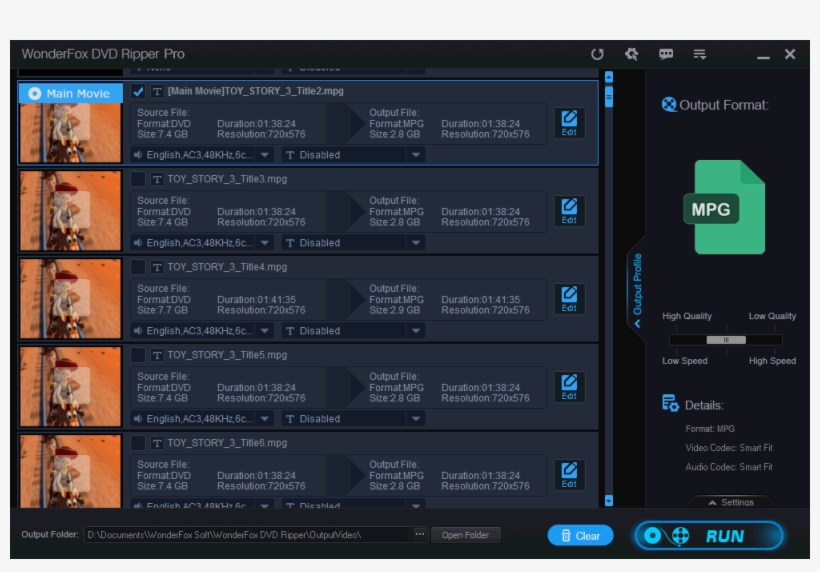Screen dimensions: 820x572
Task: Click the 'TOY_STORY_3_Title4.mpg' filename text
Action: tap(227, 267)
